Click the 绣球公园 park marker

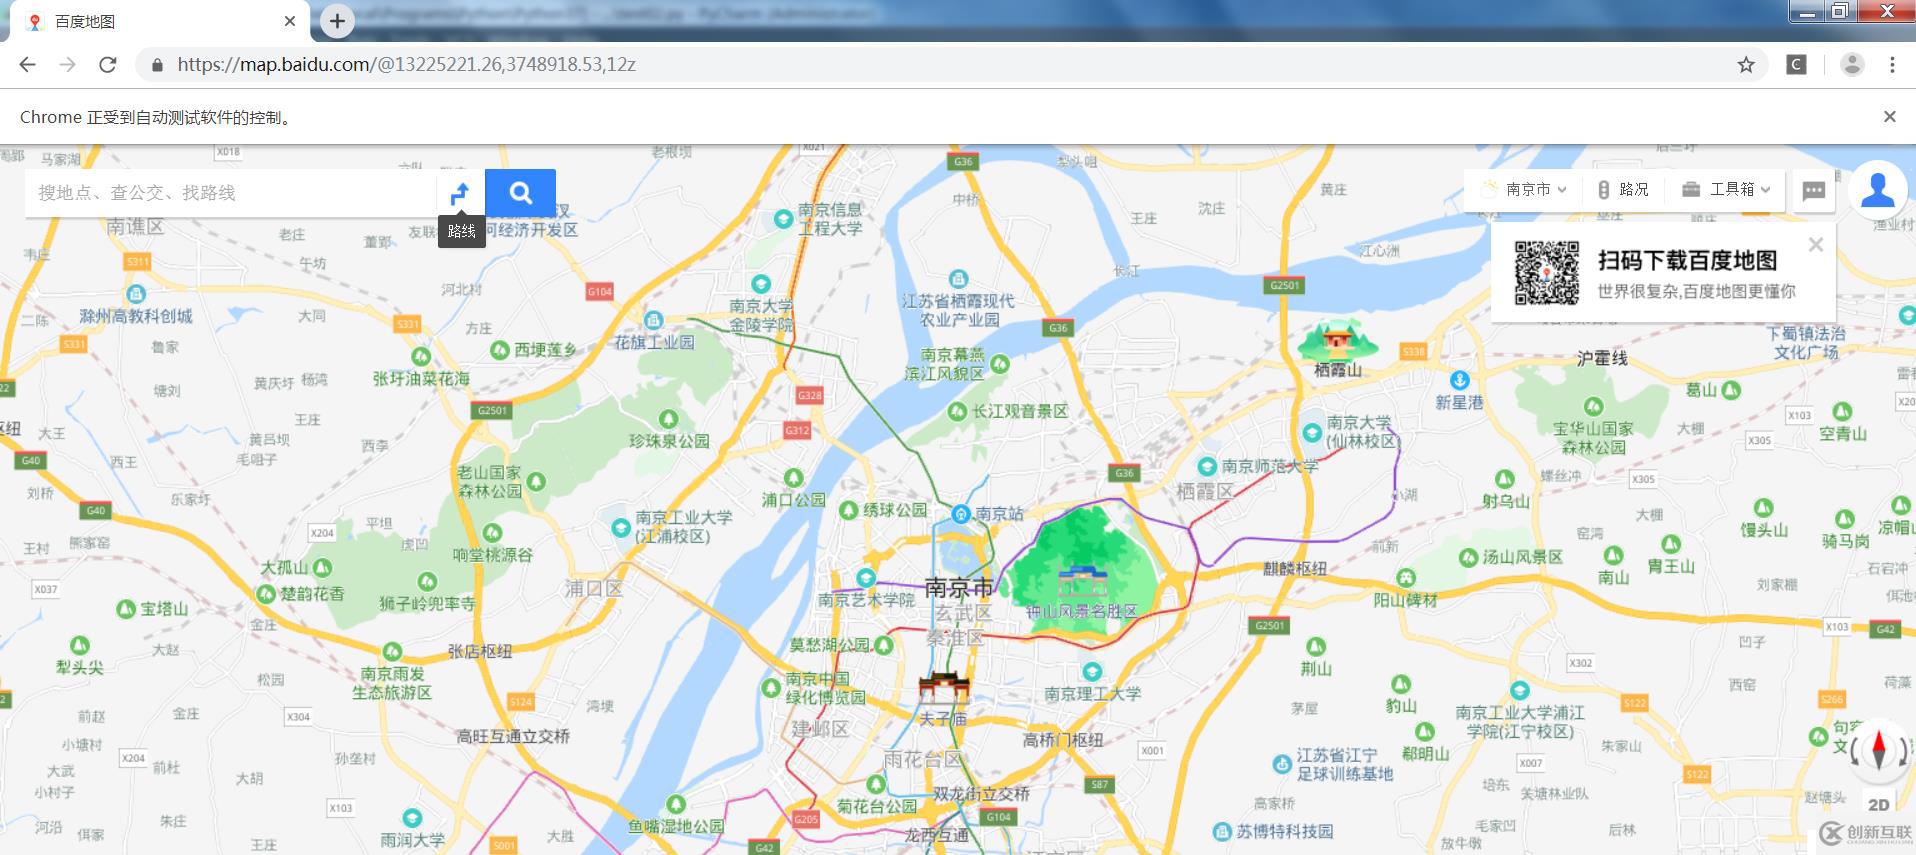(848, 510)
